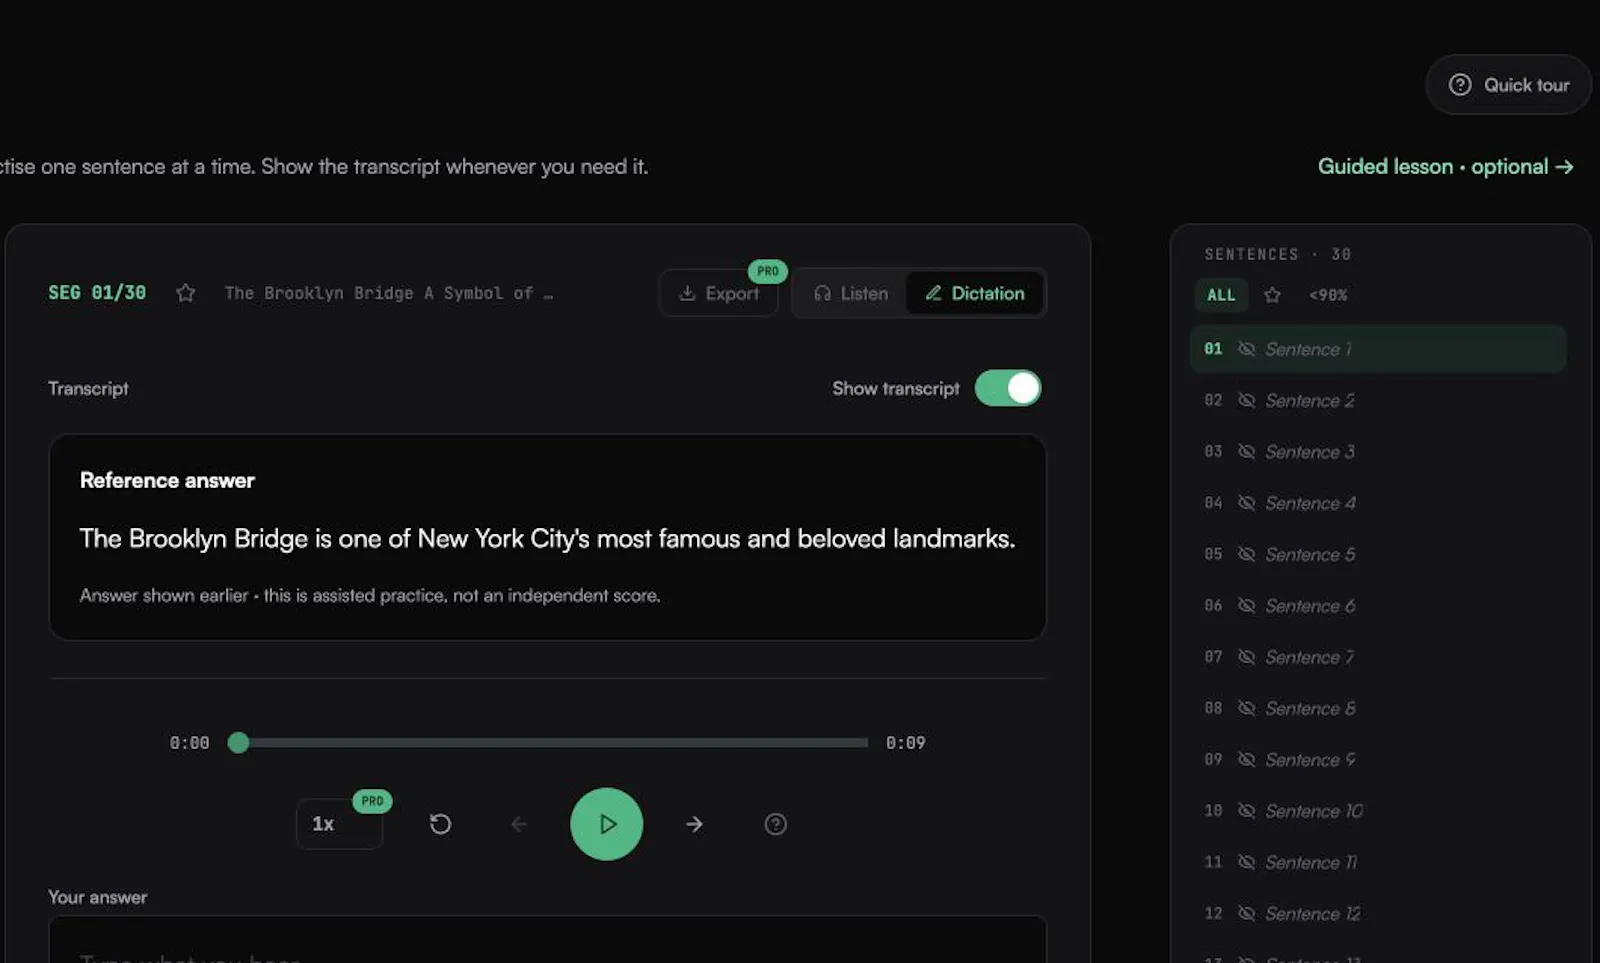Click the Brooklyn Bridge title text
The image size is (1600, 963).
pos(389,293)
